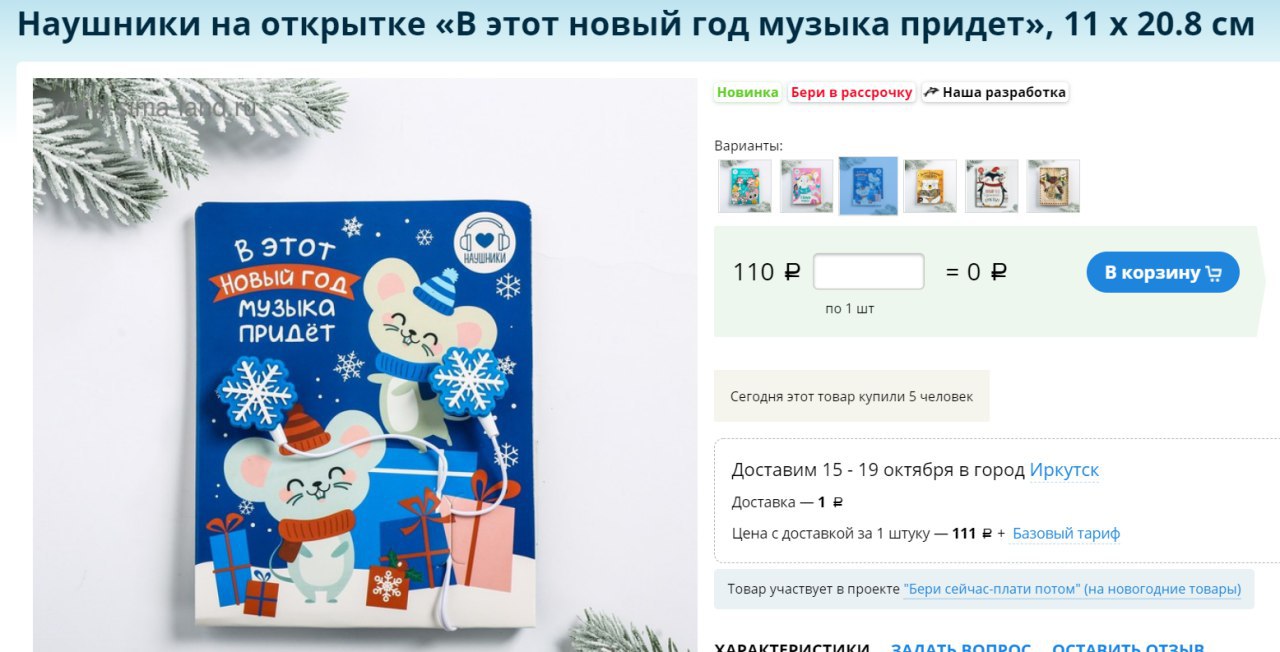Click the Наша разработка badge

(x=996, y=92)
